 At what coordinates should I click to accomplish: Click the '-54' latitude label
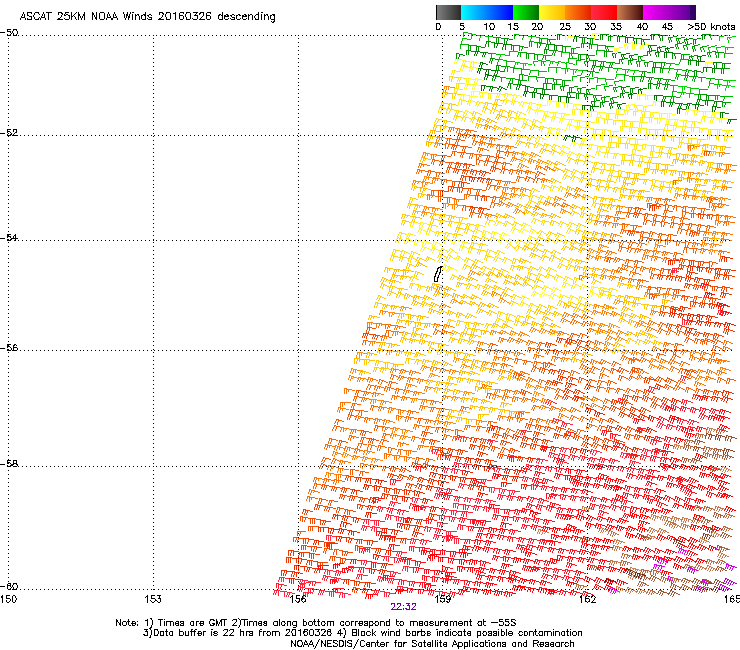click(x=9, y=237)
